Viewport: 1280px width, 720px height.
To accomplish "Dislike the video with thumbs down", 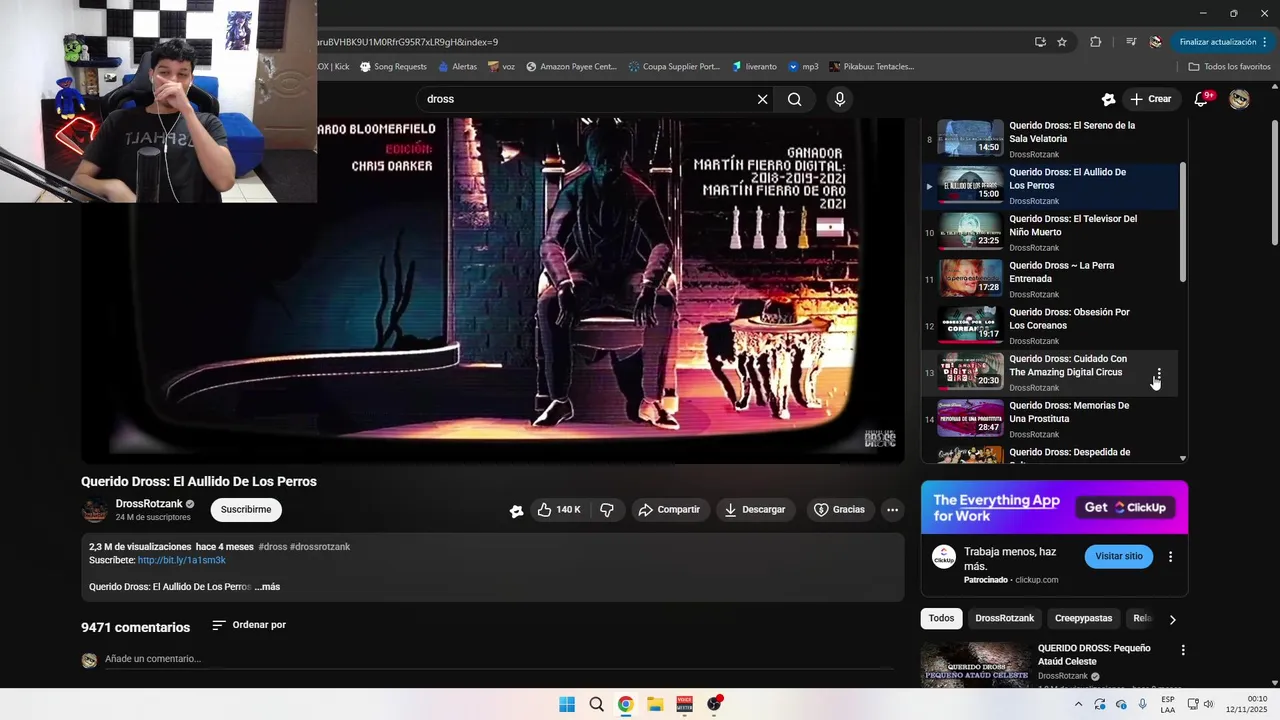I will 607,510.
